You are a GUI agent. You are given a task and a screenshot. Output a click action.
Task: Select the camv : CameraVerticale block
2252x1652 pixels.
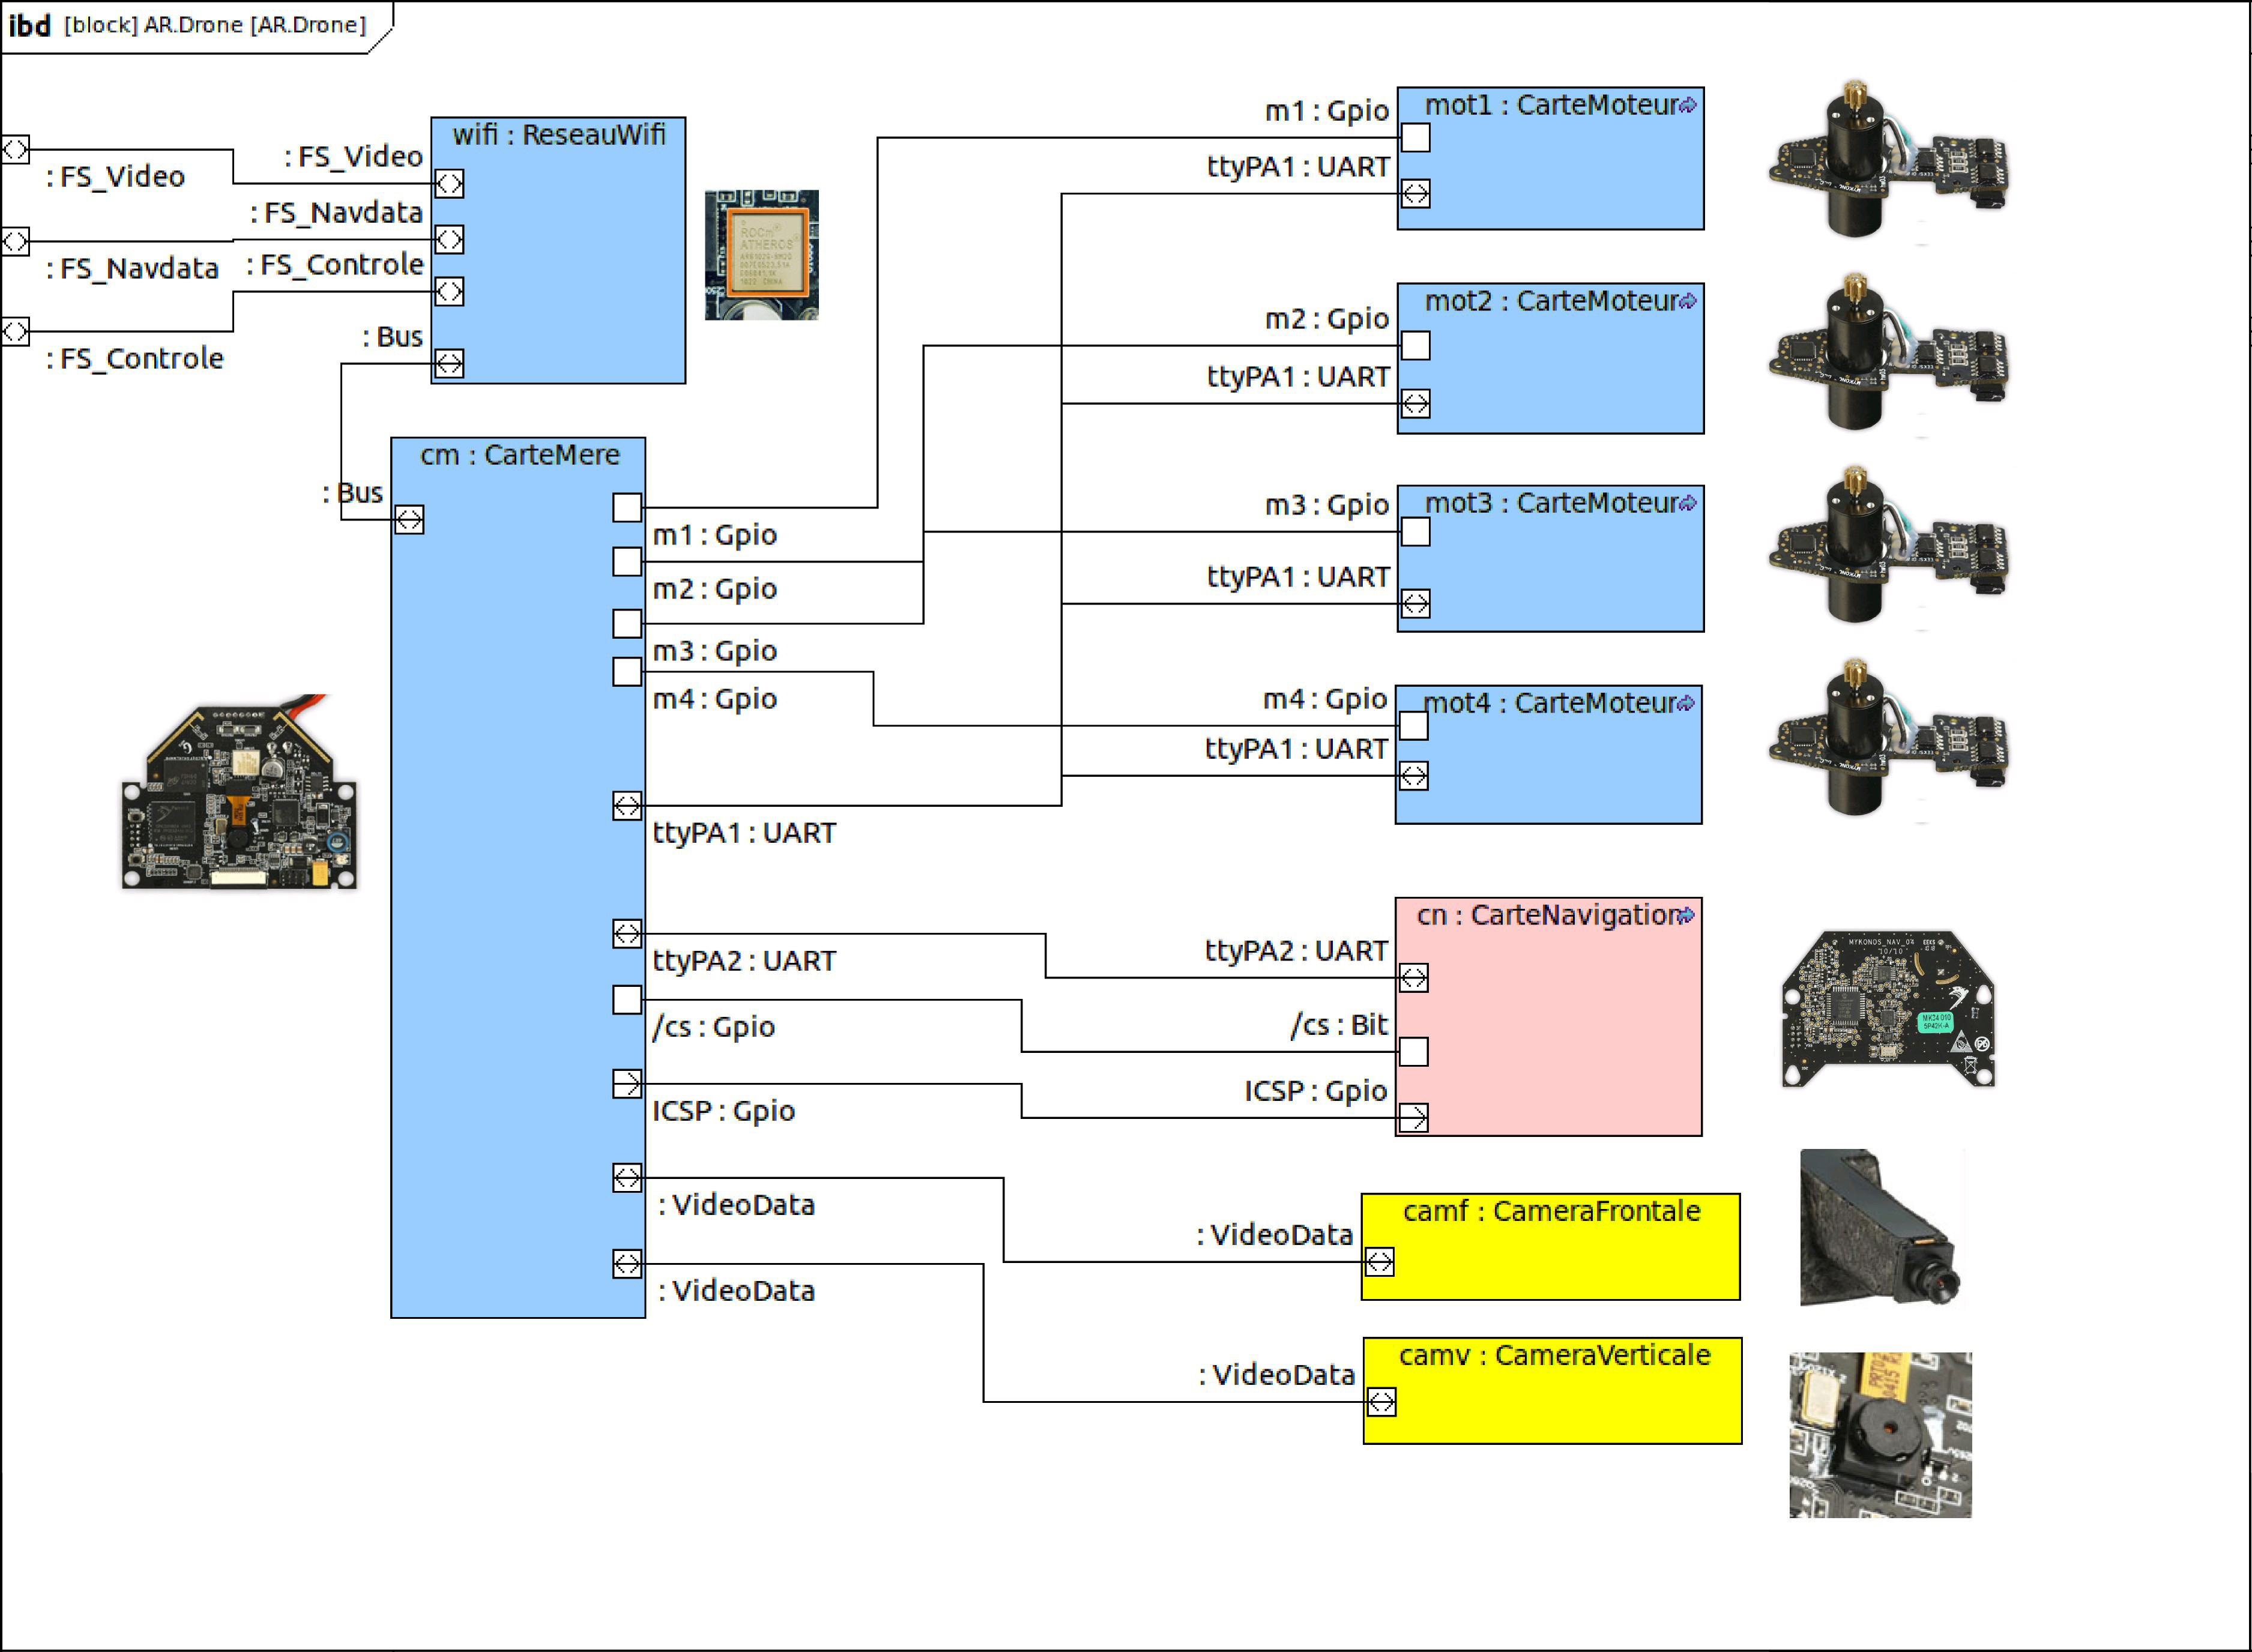tap(1552, 1390)
